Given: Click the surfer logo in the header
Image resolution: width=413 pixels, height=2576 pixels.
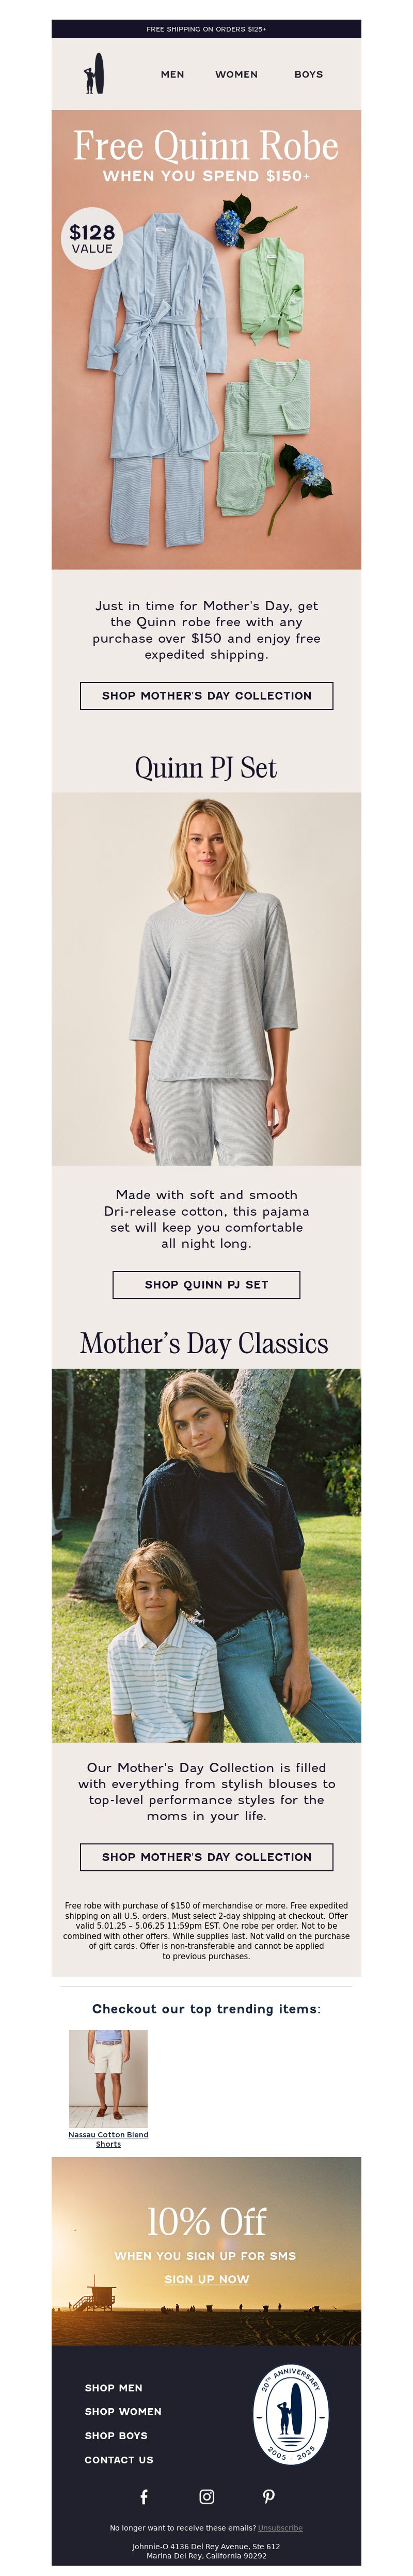Looking at the screenshot, I should tap(94, 74).
